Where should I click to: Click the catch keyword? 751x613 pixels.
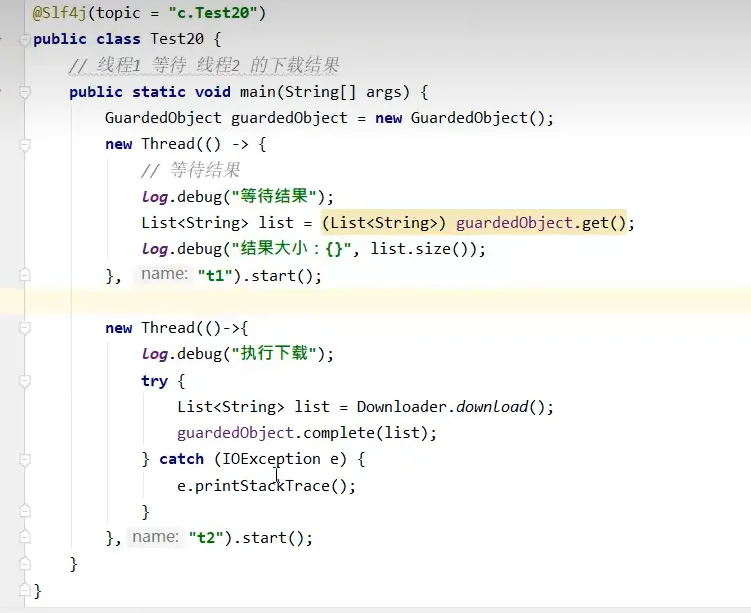pos(182,459)
